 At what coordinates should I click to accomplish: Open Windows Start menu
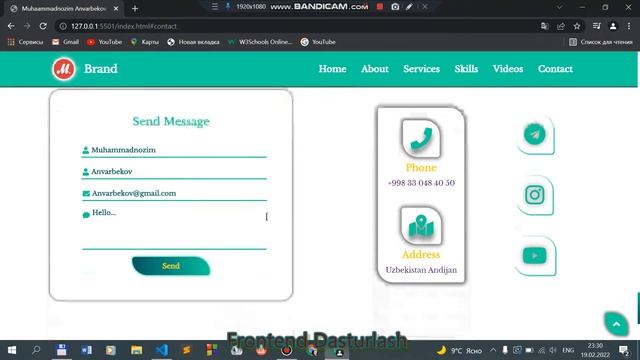pos(12,350)
